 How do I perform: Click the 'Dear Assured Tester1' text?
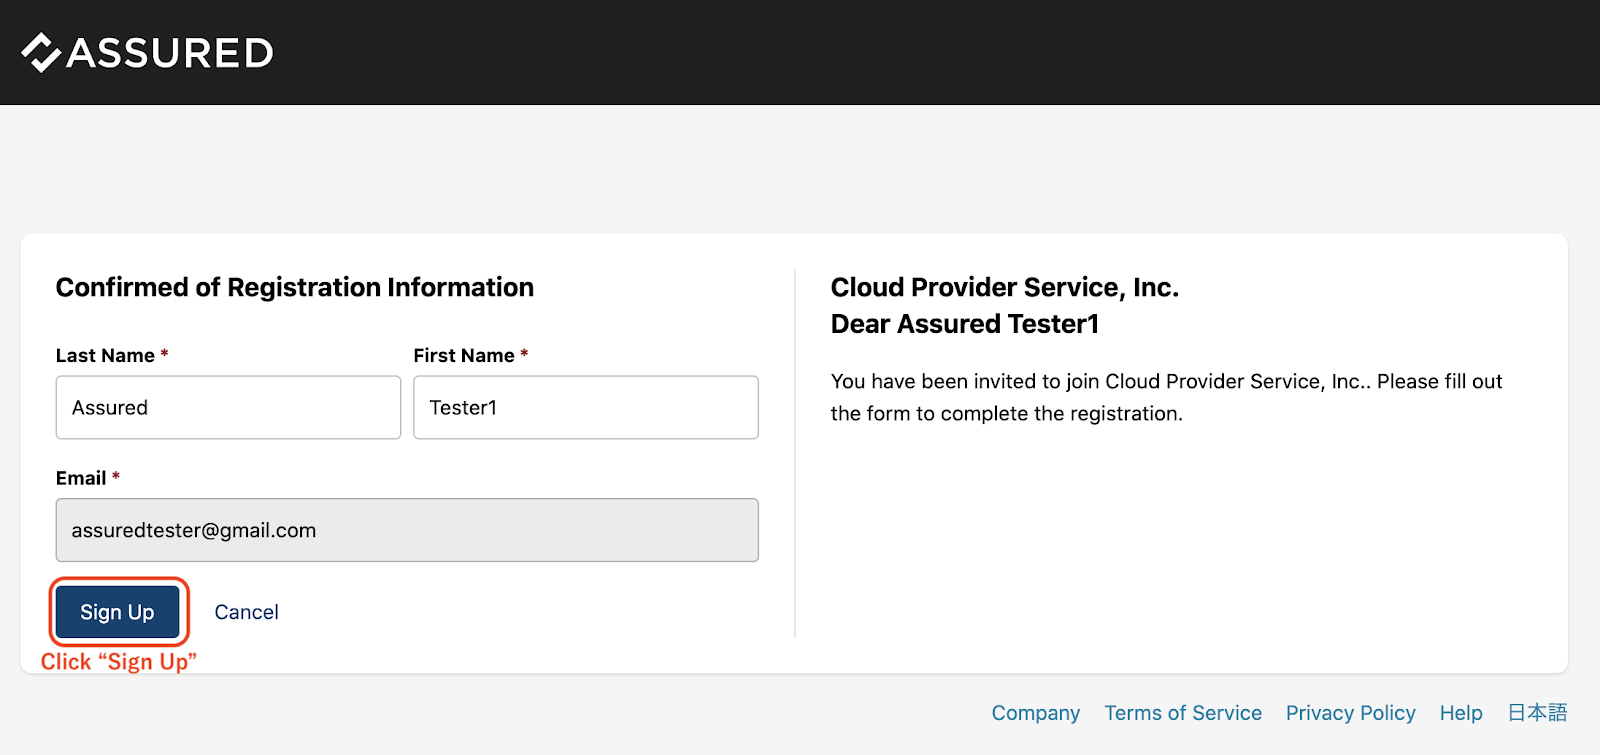(x=965, y=324)
